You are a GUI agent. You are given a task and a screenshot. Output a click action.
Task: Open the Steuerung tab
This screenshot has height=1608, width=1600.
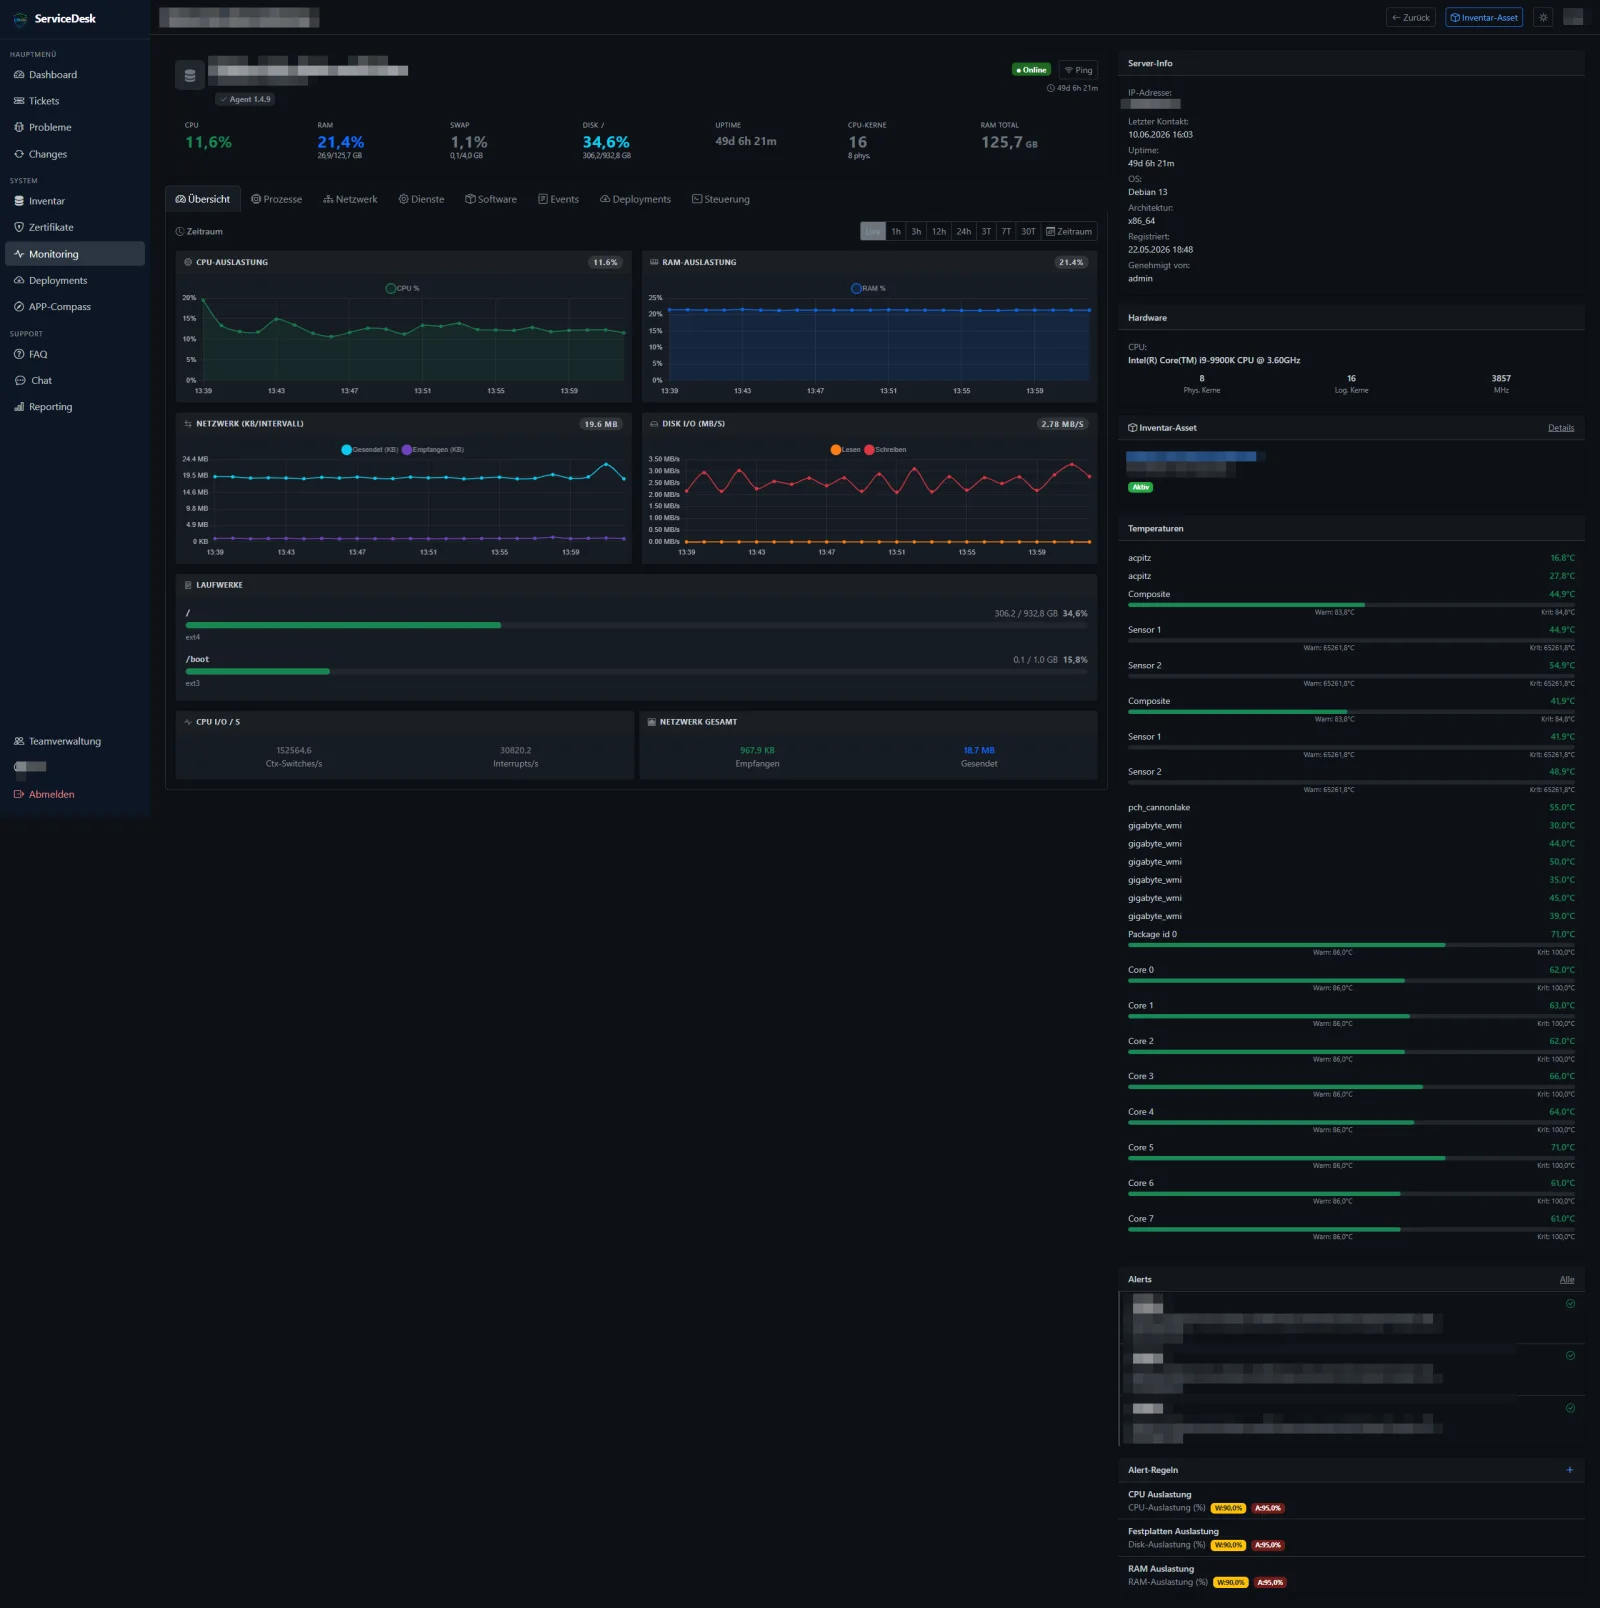tap(720, 199)
